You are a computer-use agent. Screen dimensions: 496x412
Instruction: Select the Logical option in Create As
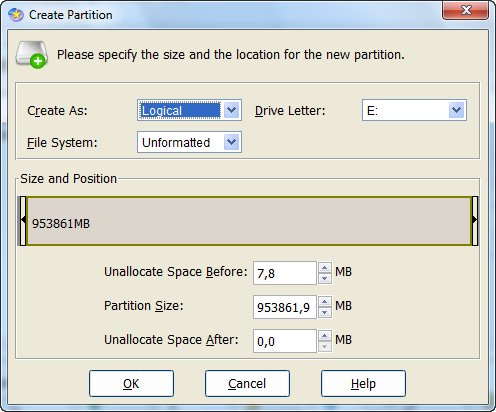click(180, 110)
